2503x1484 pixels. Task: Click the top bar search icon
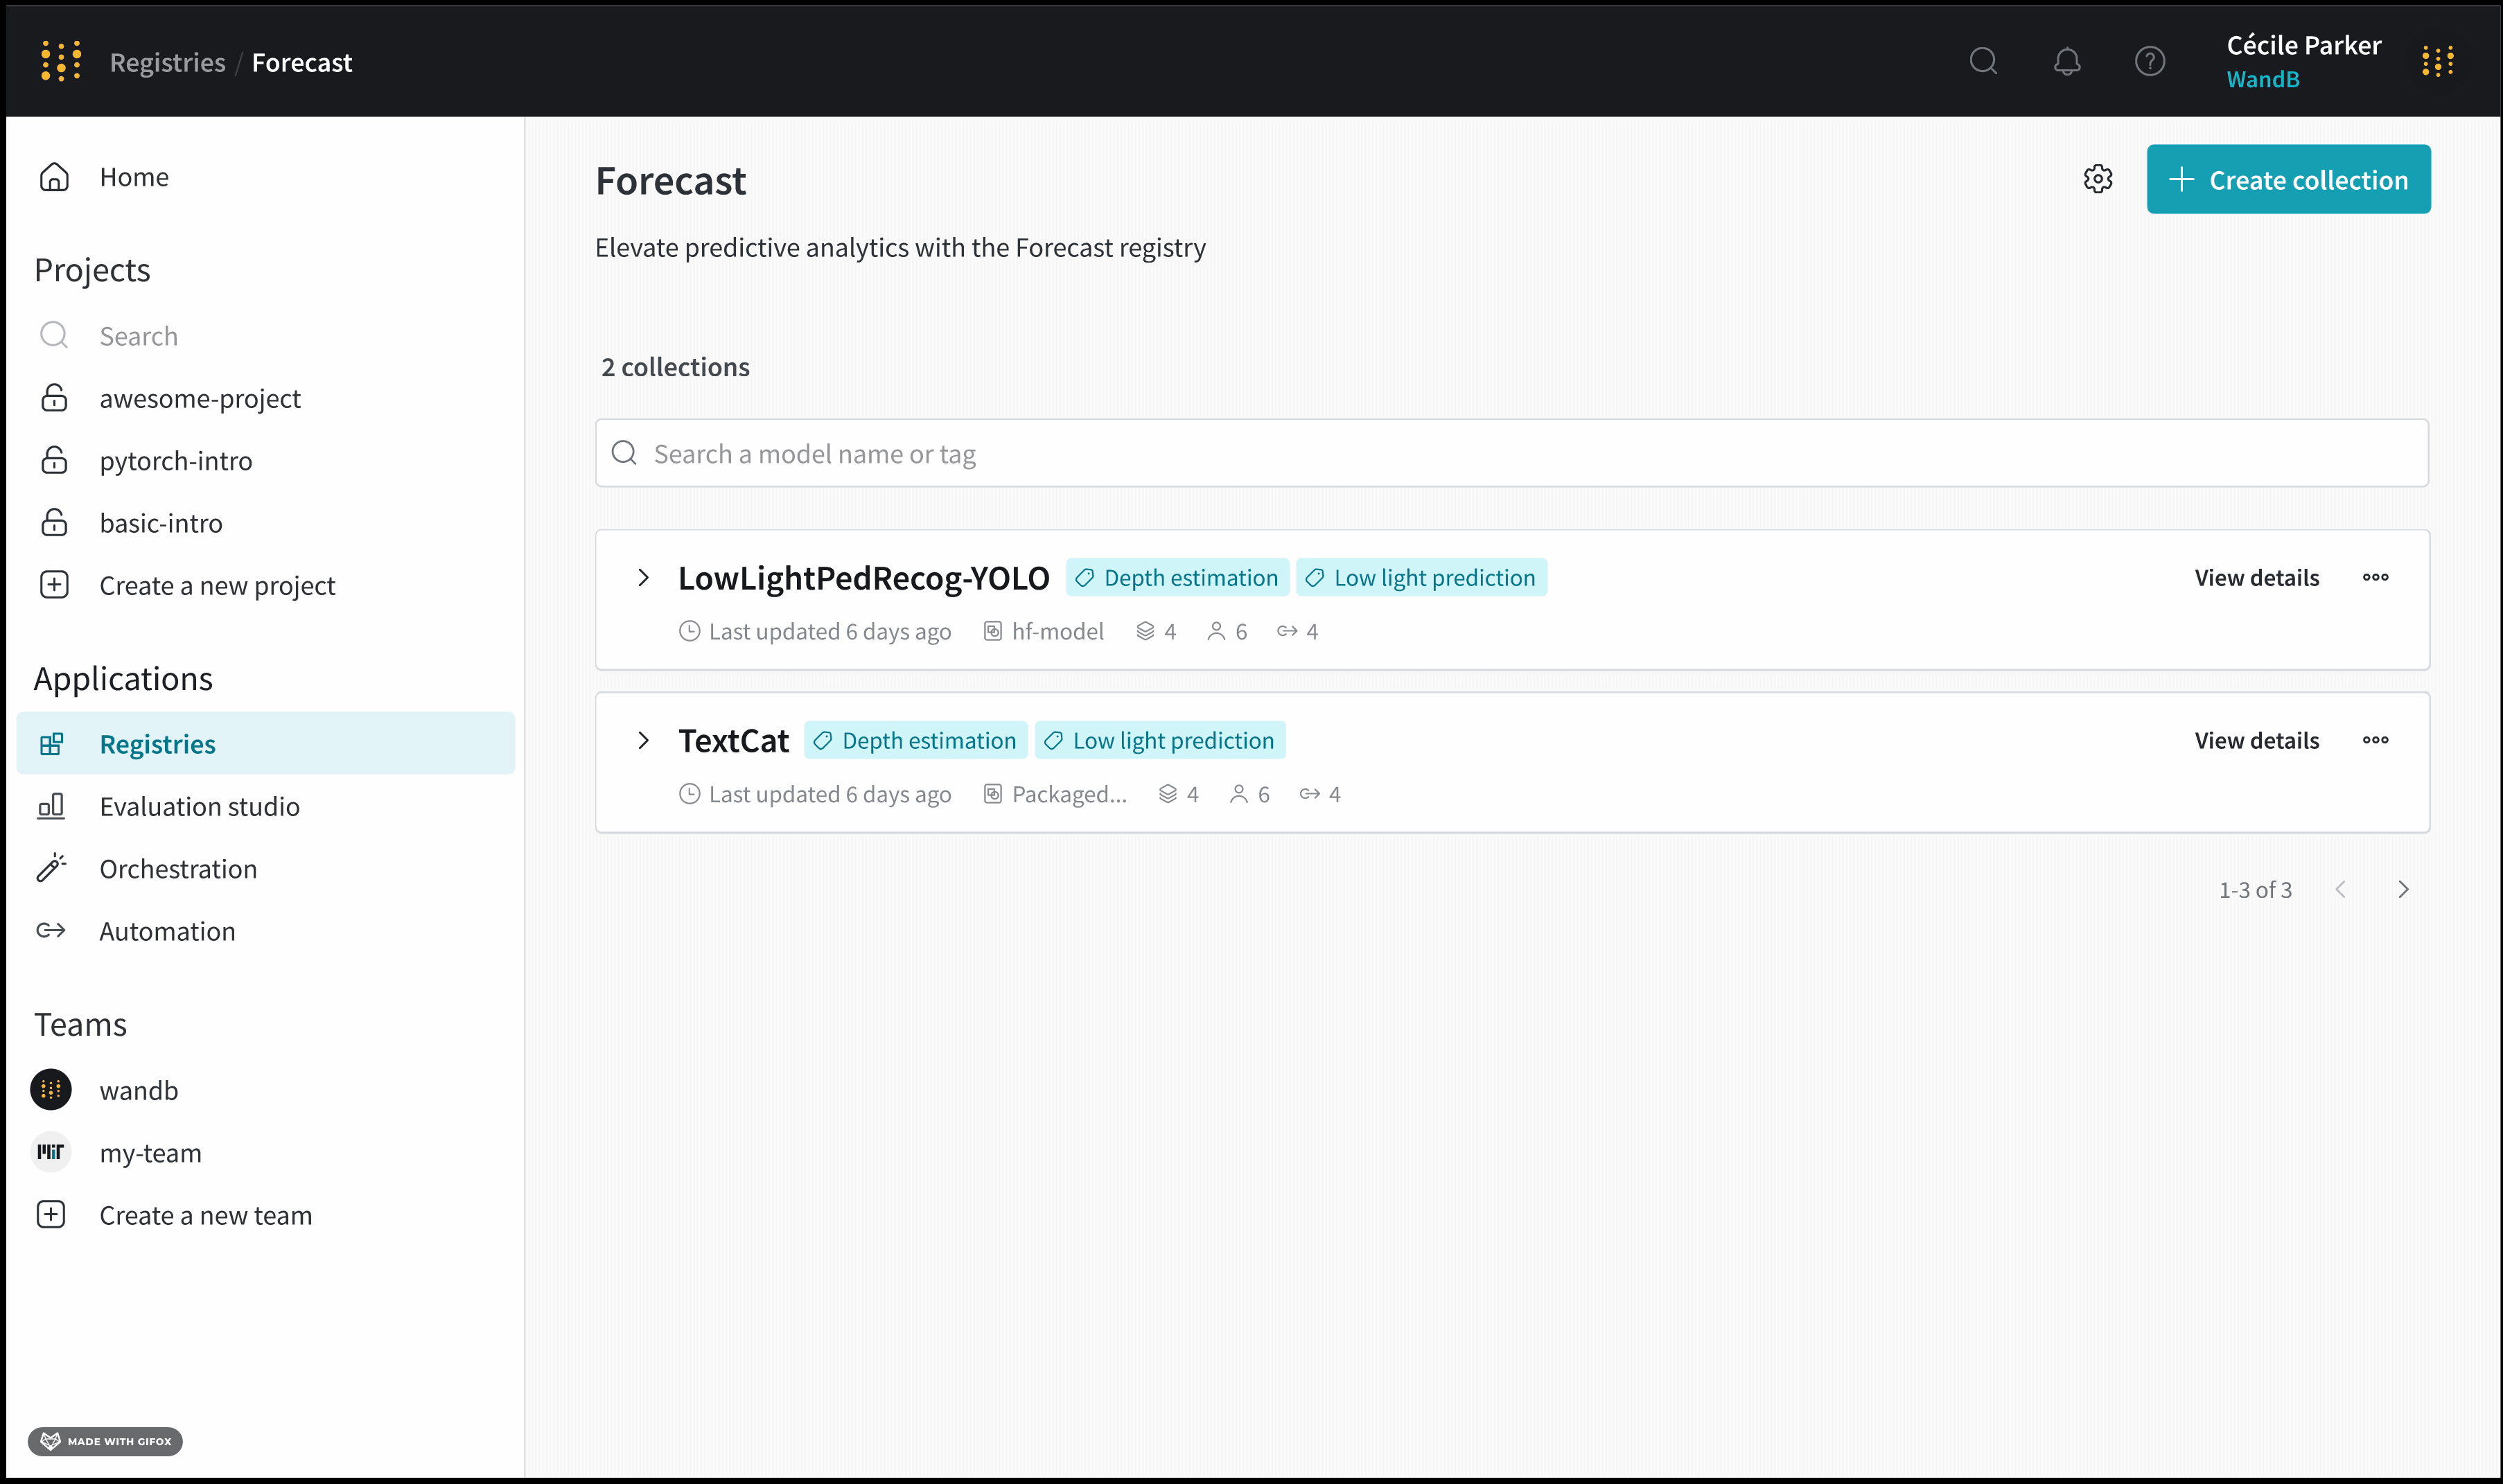[x=1983, y=62]
